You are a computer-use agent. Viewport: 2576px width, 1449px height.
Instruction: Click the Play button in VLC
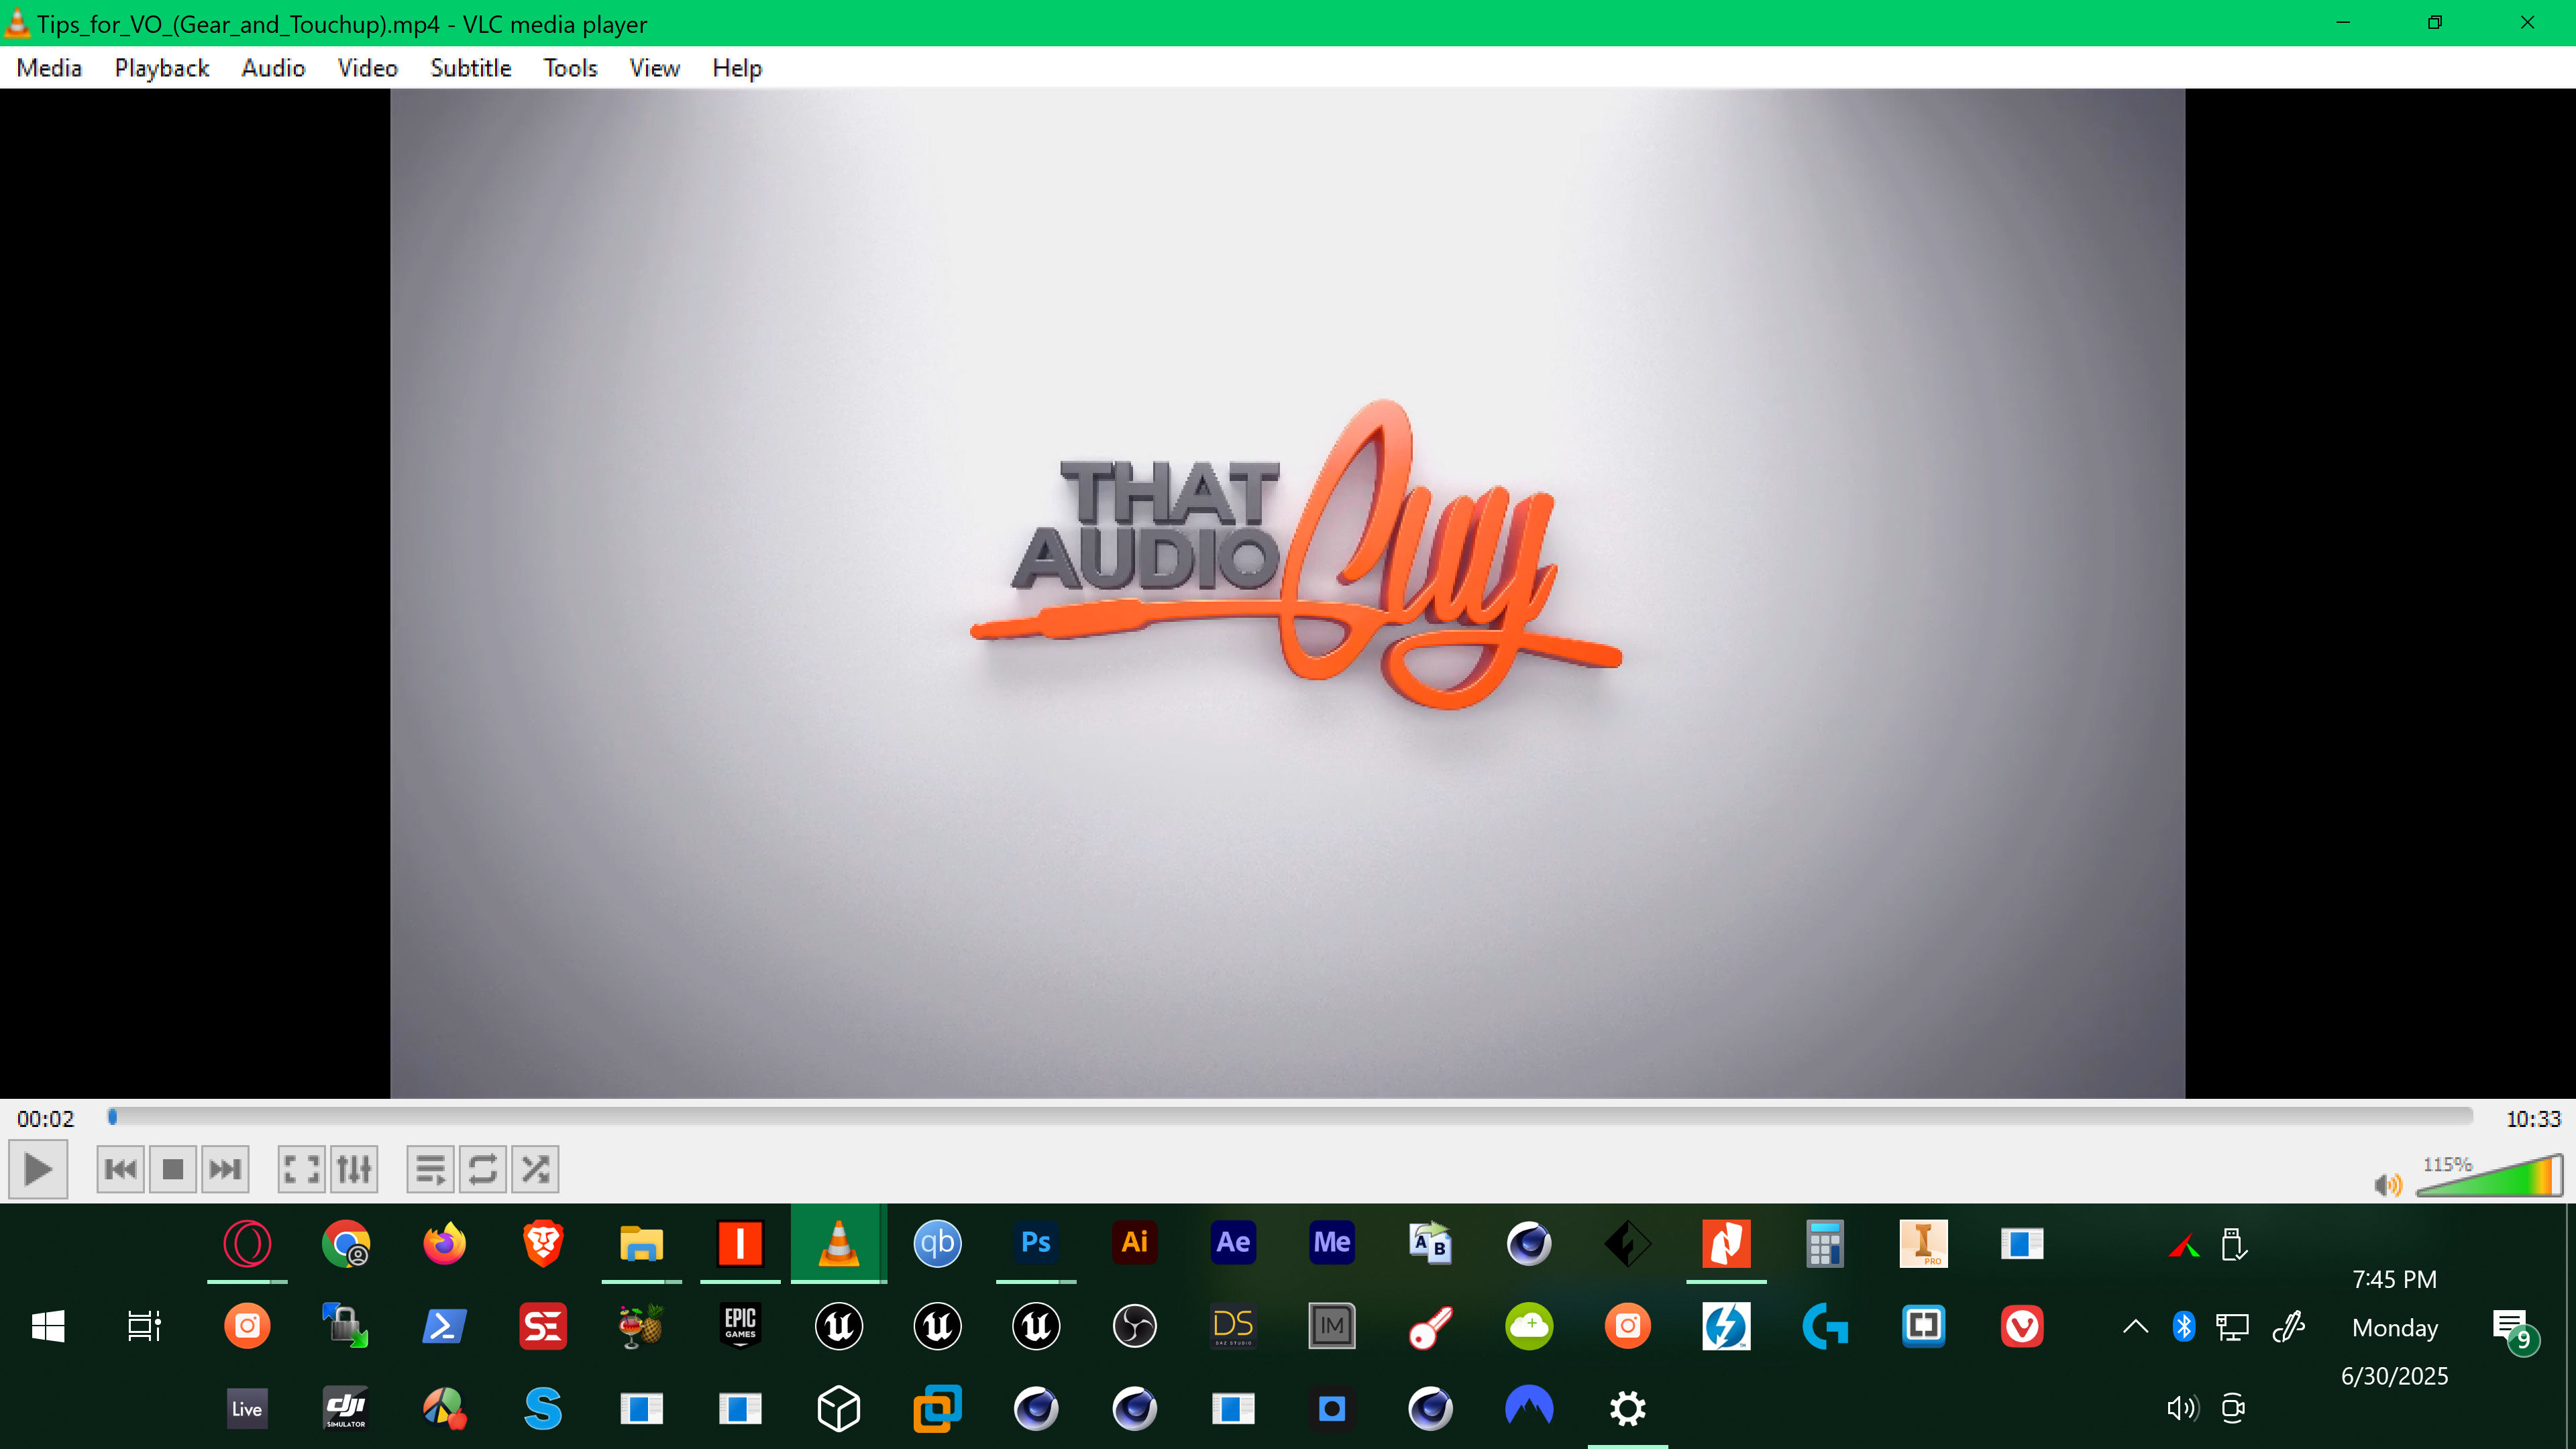[x=38, y=1169]
